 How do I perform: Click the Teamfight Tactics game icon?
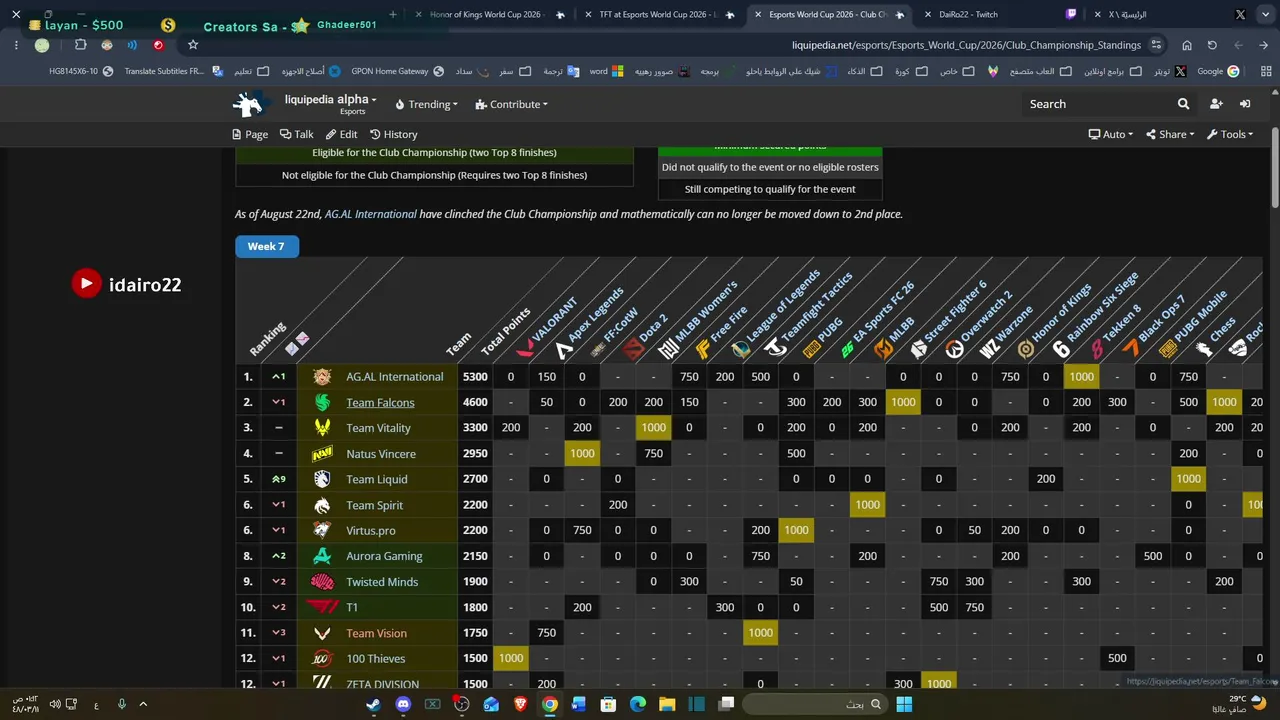click(775, 349)
